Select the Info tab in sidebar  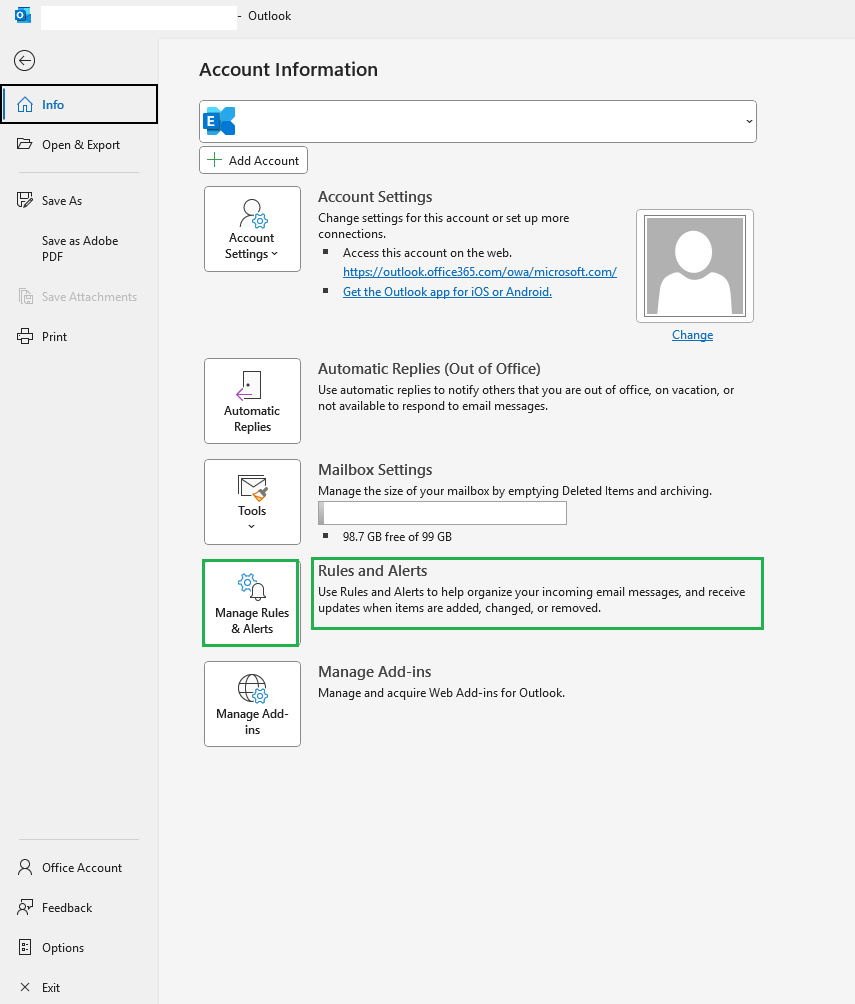coord(79,104)
